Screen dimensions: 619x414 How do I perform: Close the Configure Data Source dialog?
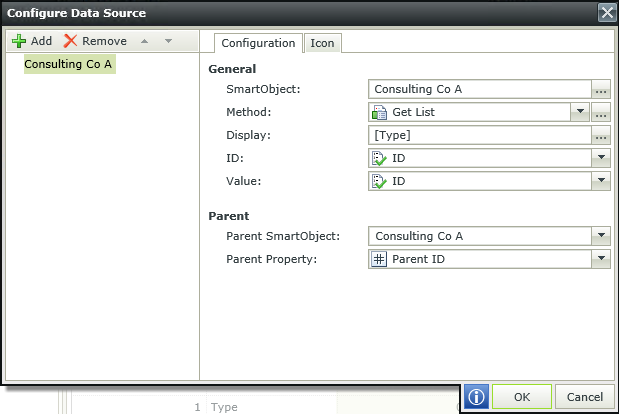(x=607, y=13)
